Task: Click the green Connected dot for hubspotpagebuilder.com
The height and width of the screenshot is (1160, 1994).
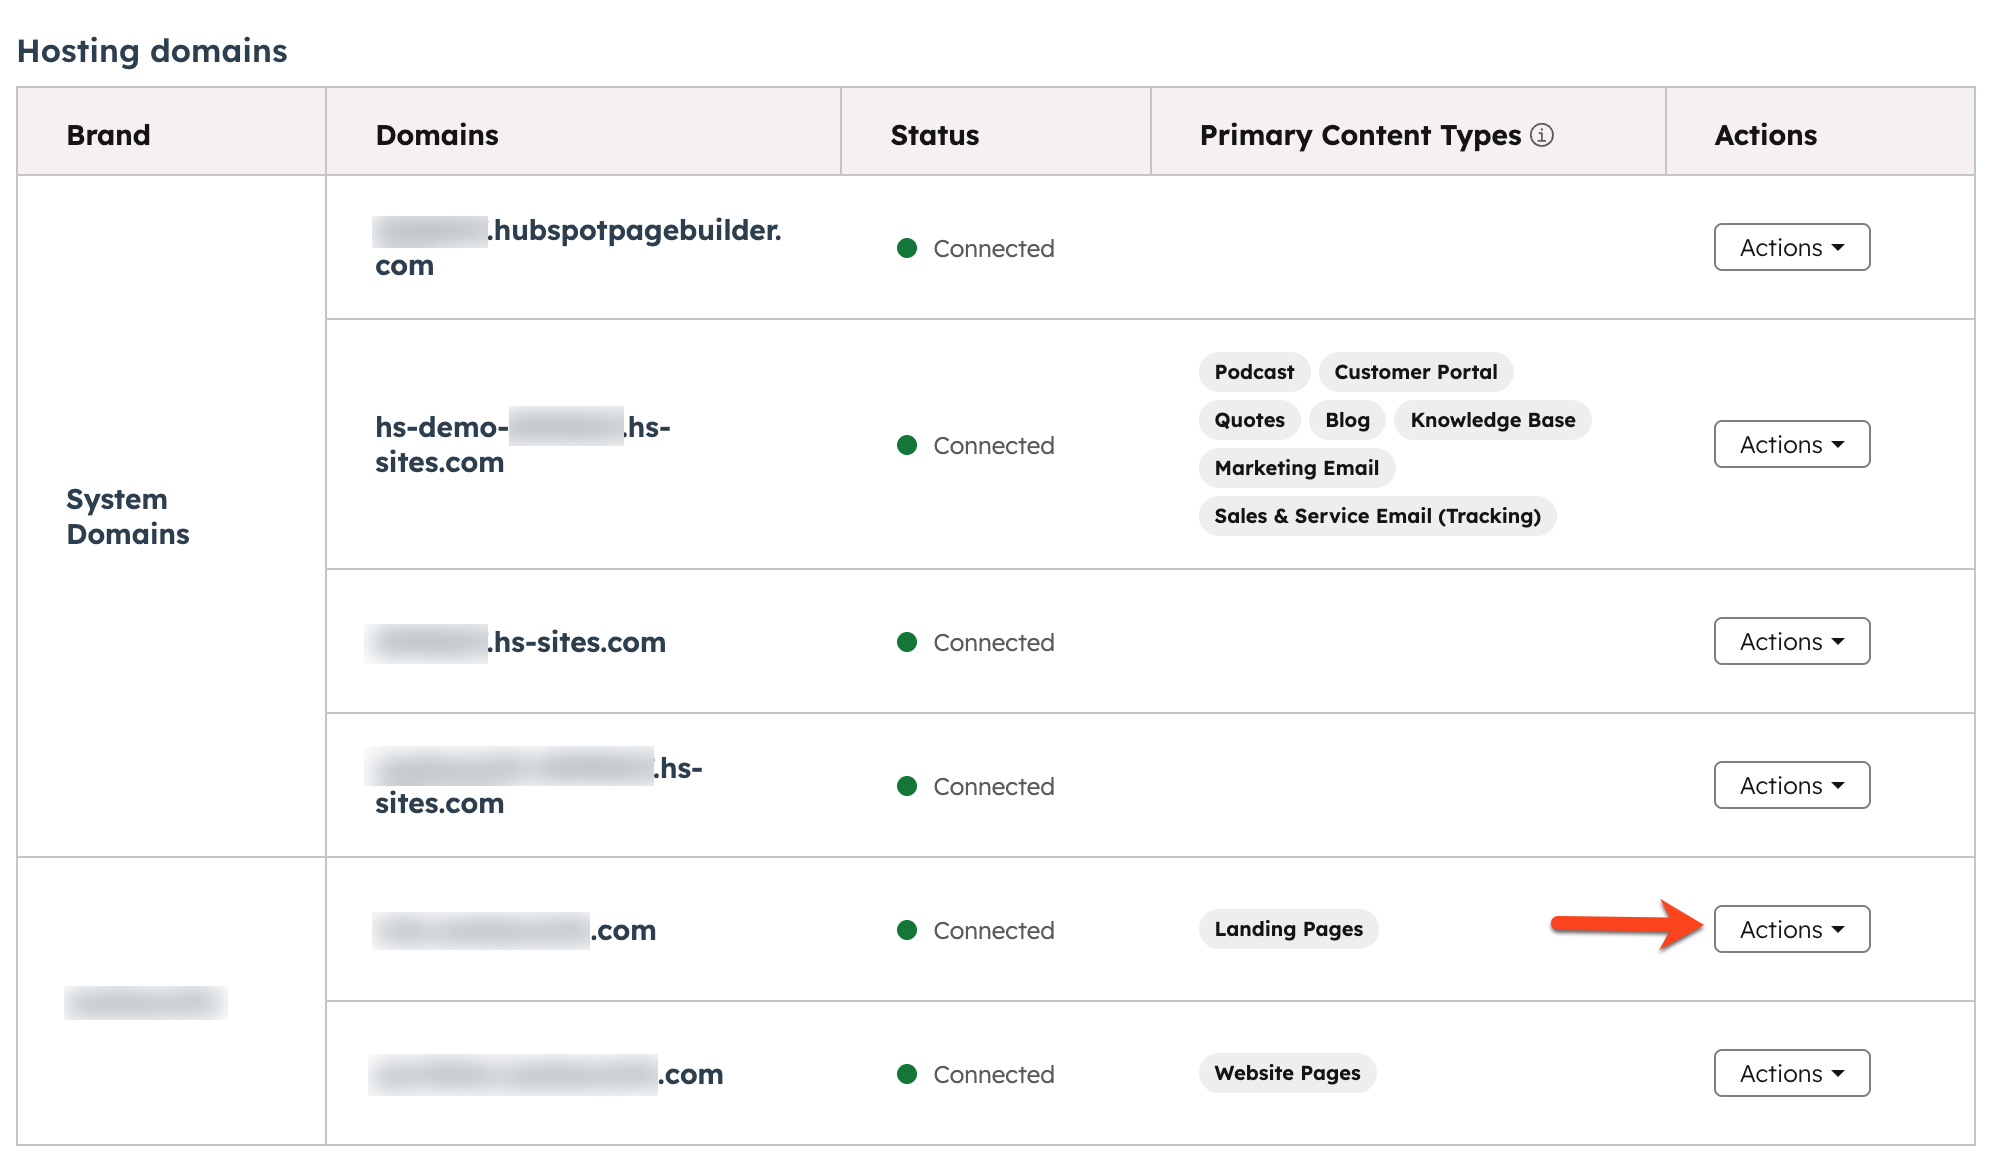Action: pyautogui.click(x=908, y=248)
